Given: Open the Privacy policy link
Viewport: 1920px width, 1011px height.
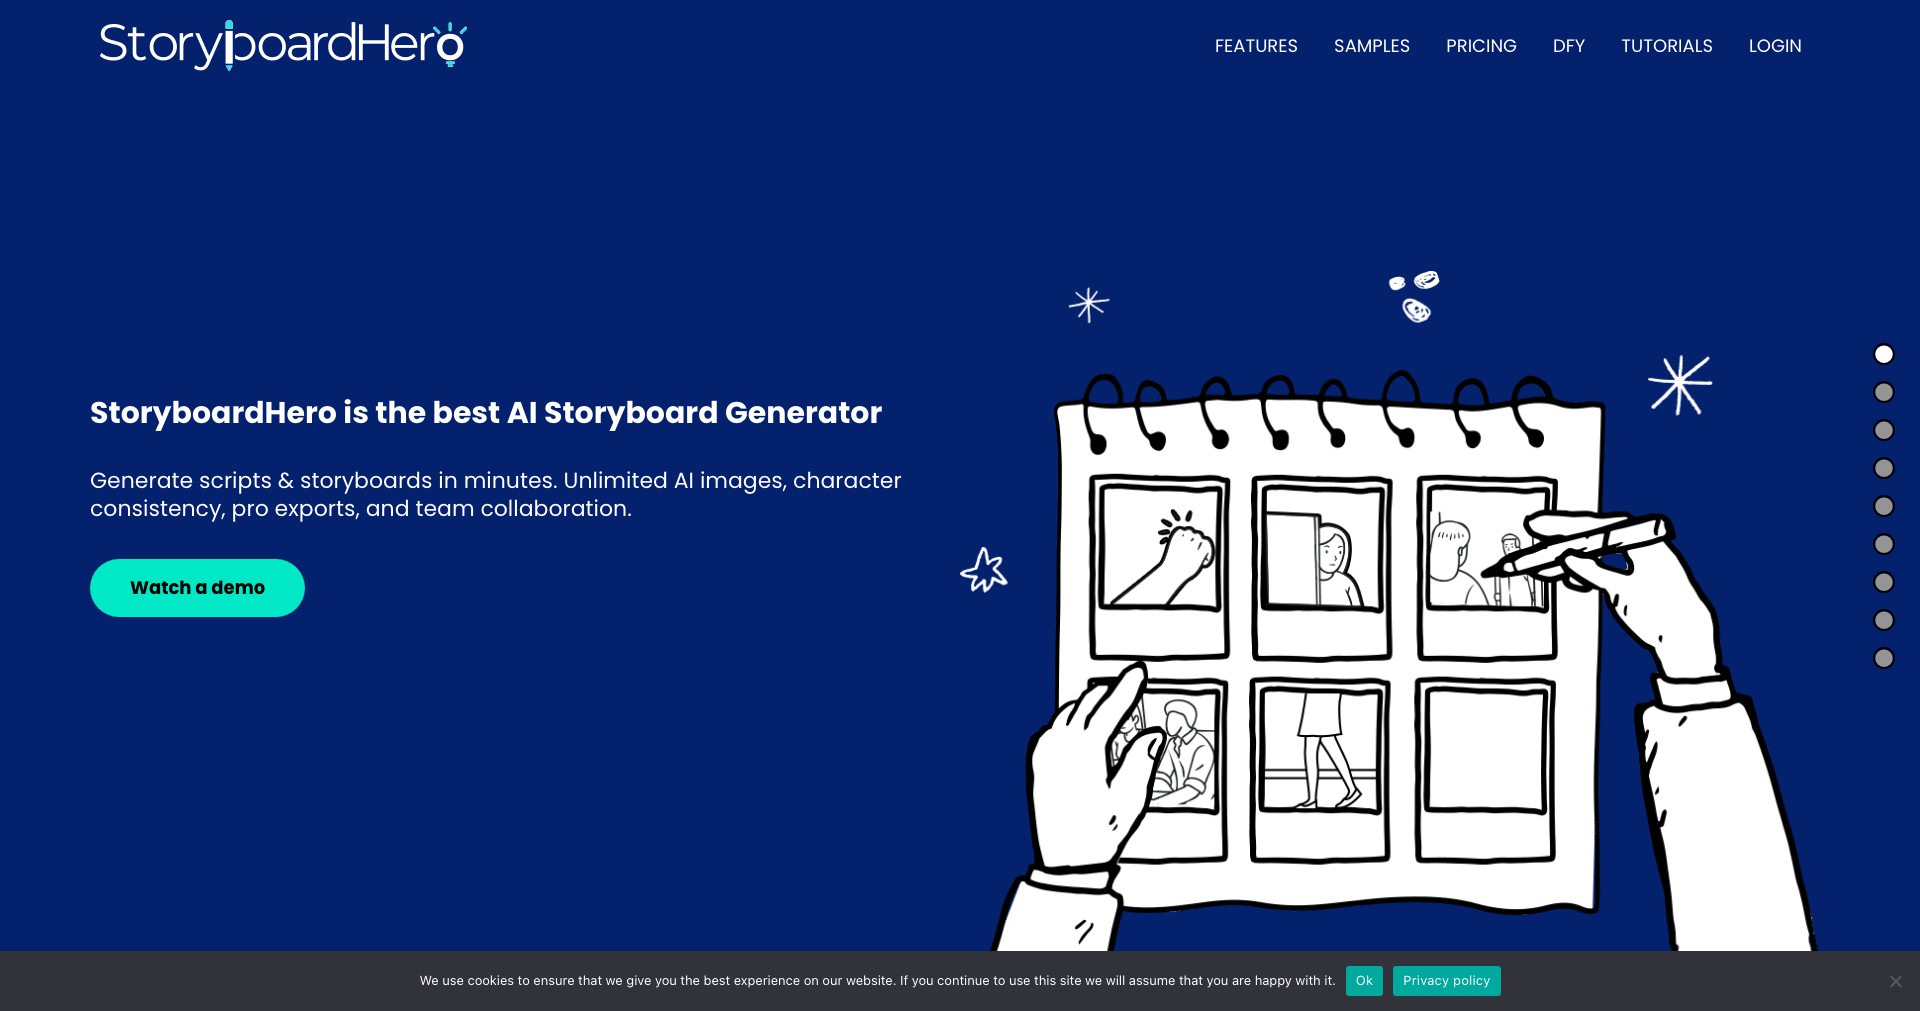Looking at the screenshot, I should coord(1446,981).
